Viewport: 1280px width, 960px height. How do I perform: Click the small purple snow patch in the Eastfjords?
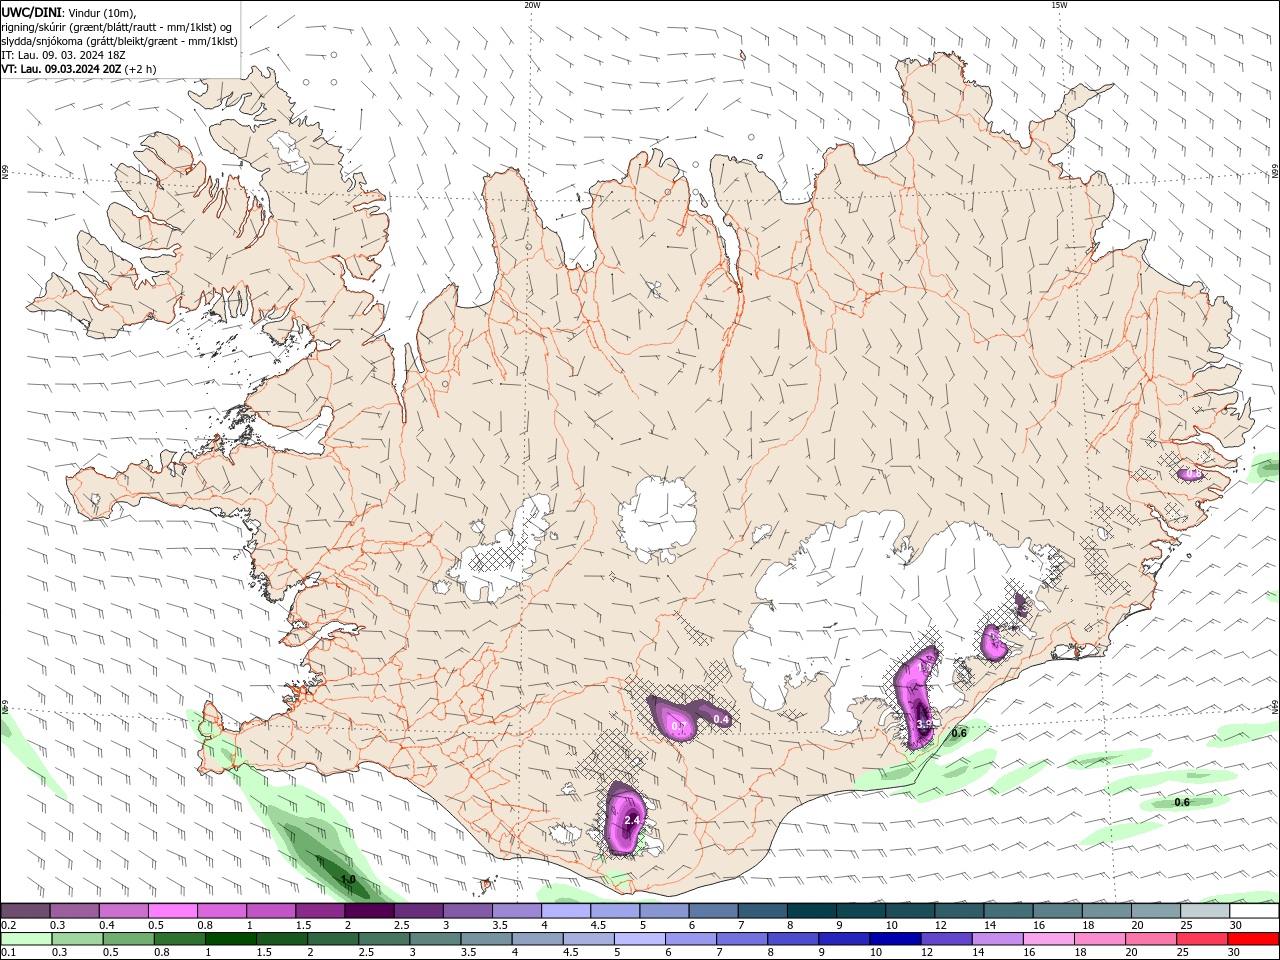1190,473
